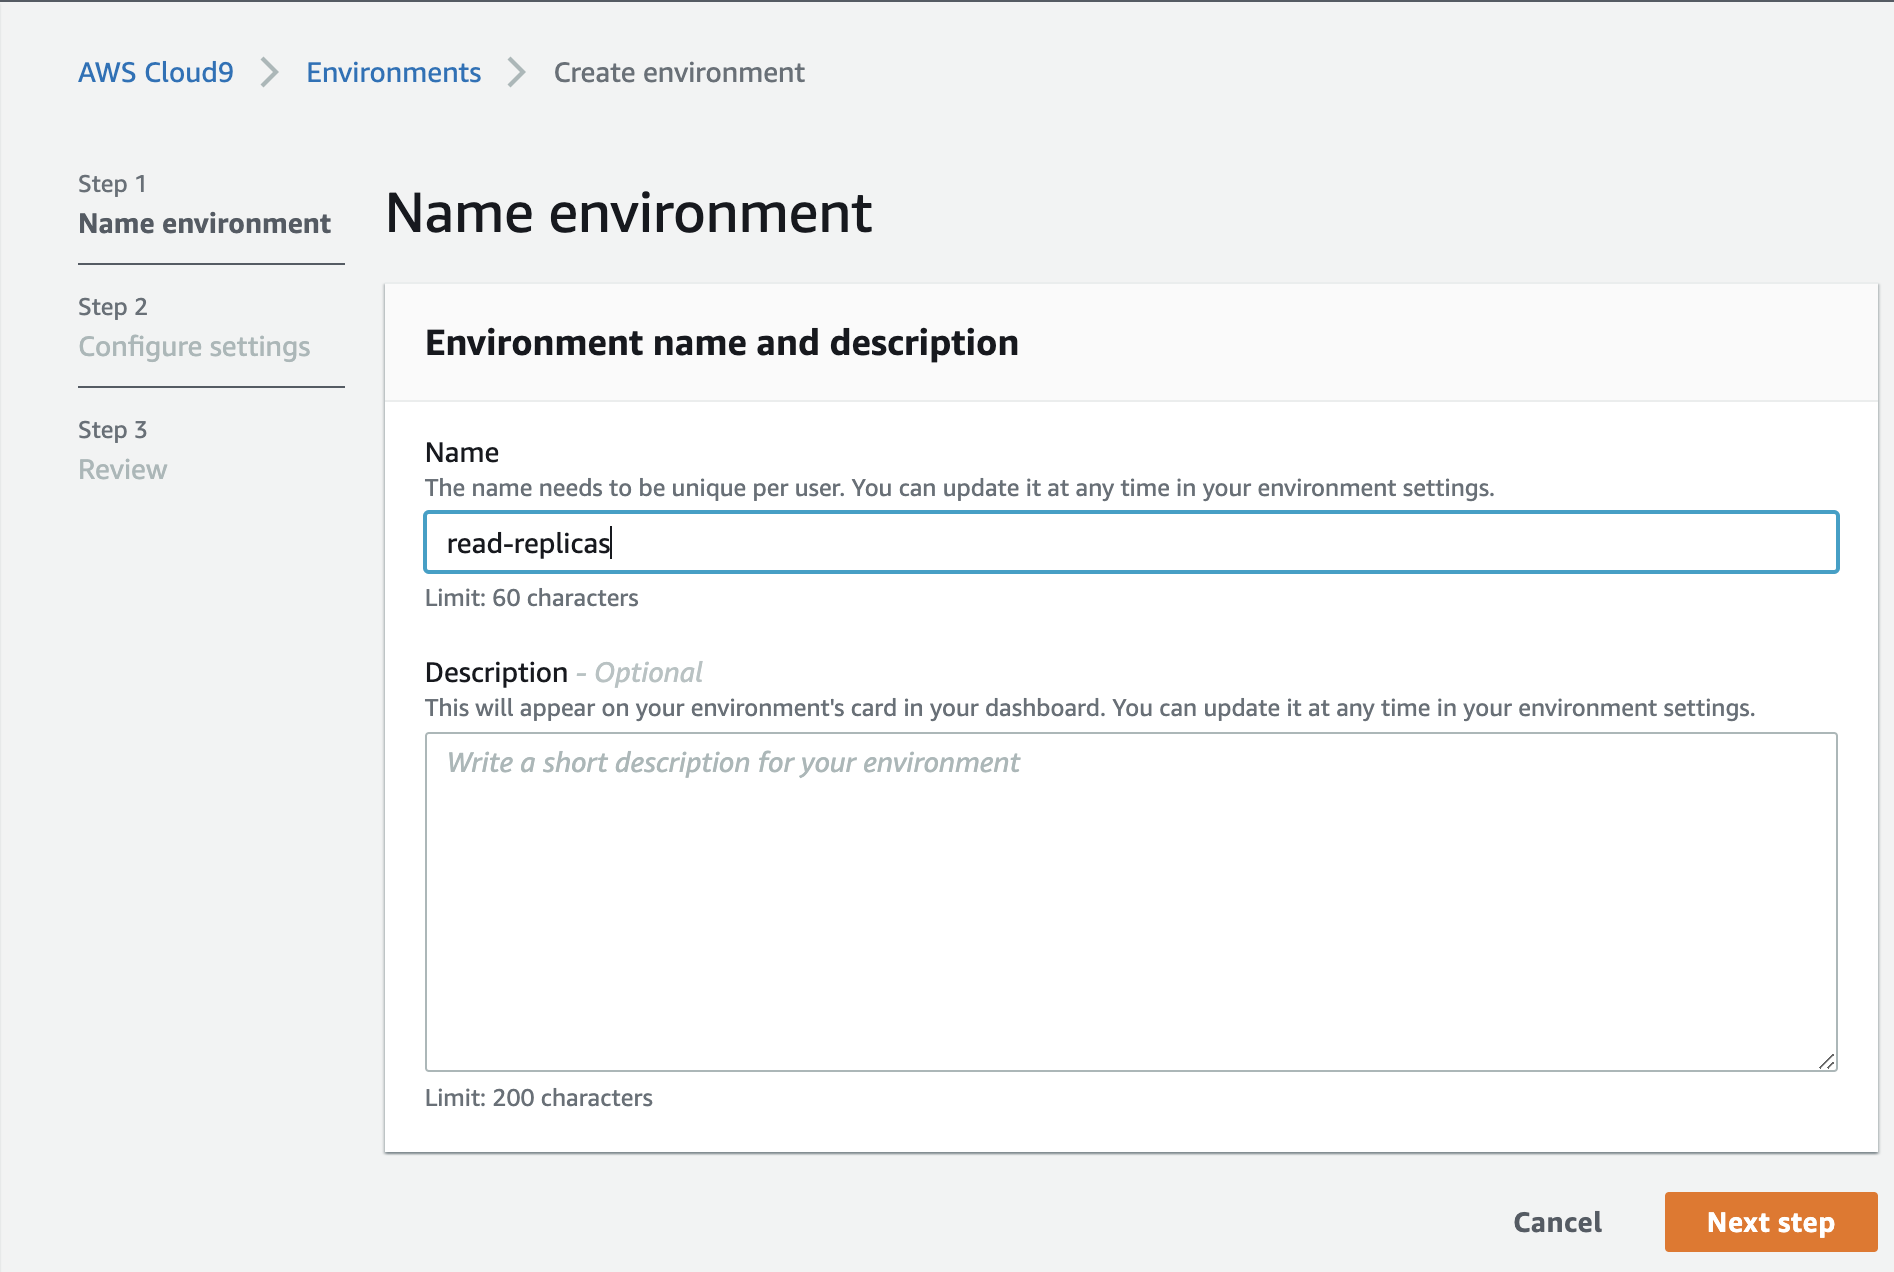This screenshot has height=1272, width=1894.
Task: Focus the Name input containing read-replicas
Action: click(x=1130, y=542)
